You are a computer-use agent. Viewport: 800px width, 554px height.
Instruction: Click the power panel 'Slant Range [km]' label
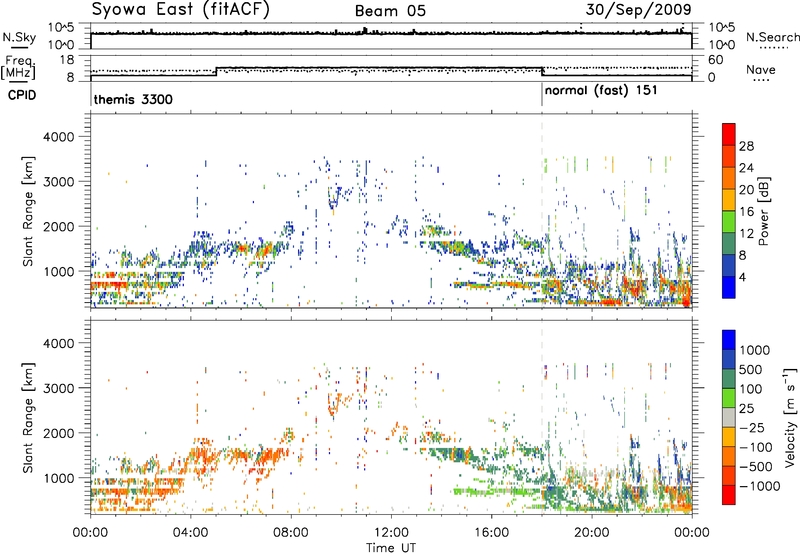pos(28,211)
